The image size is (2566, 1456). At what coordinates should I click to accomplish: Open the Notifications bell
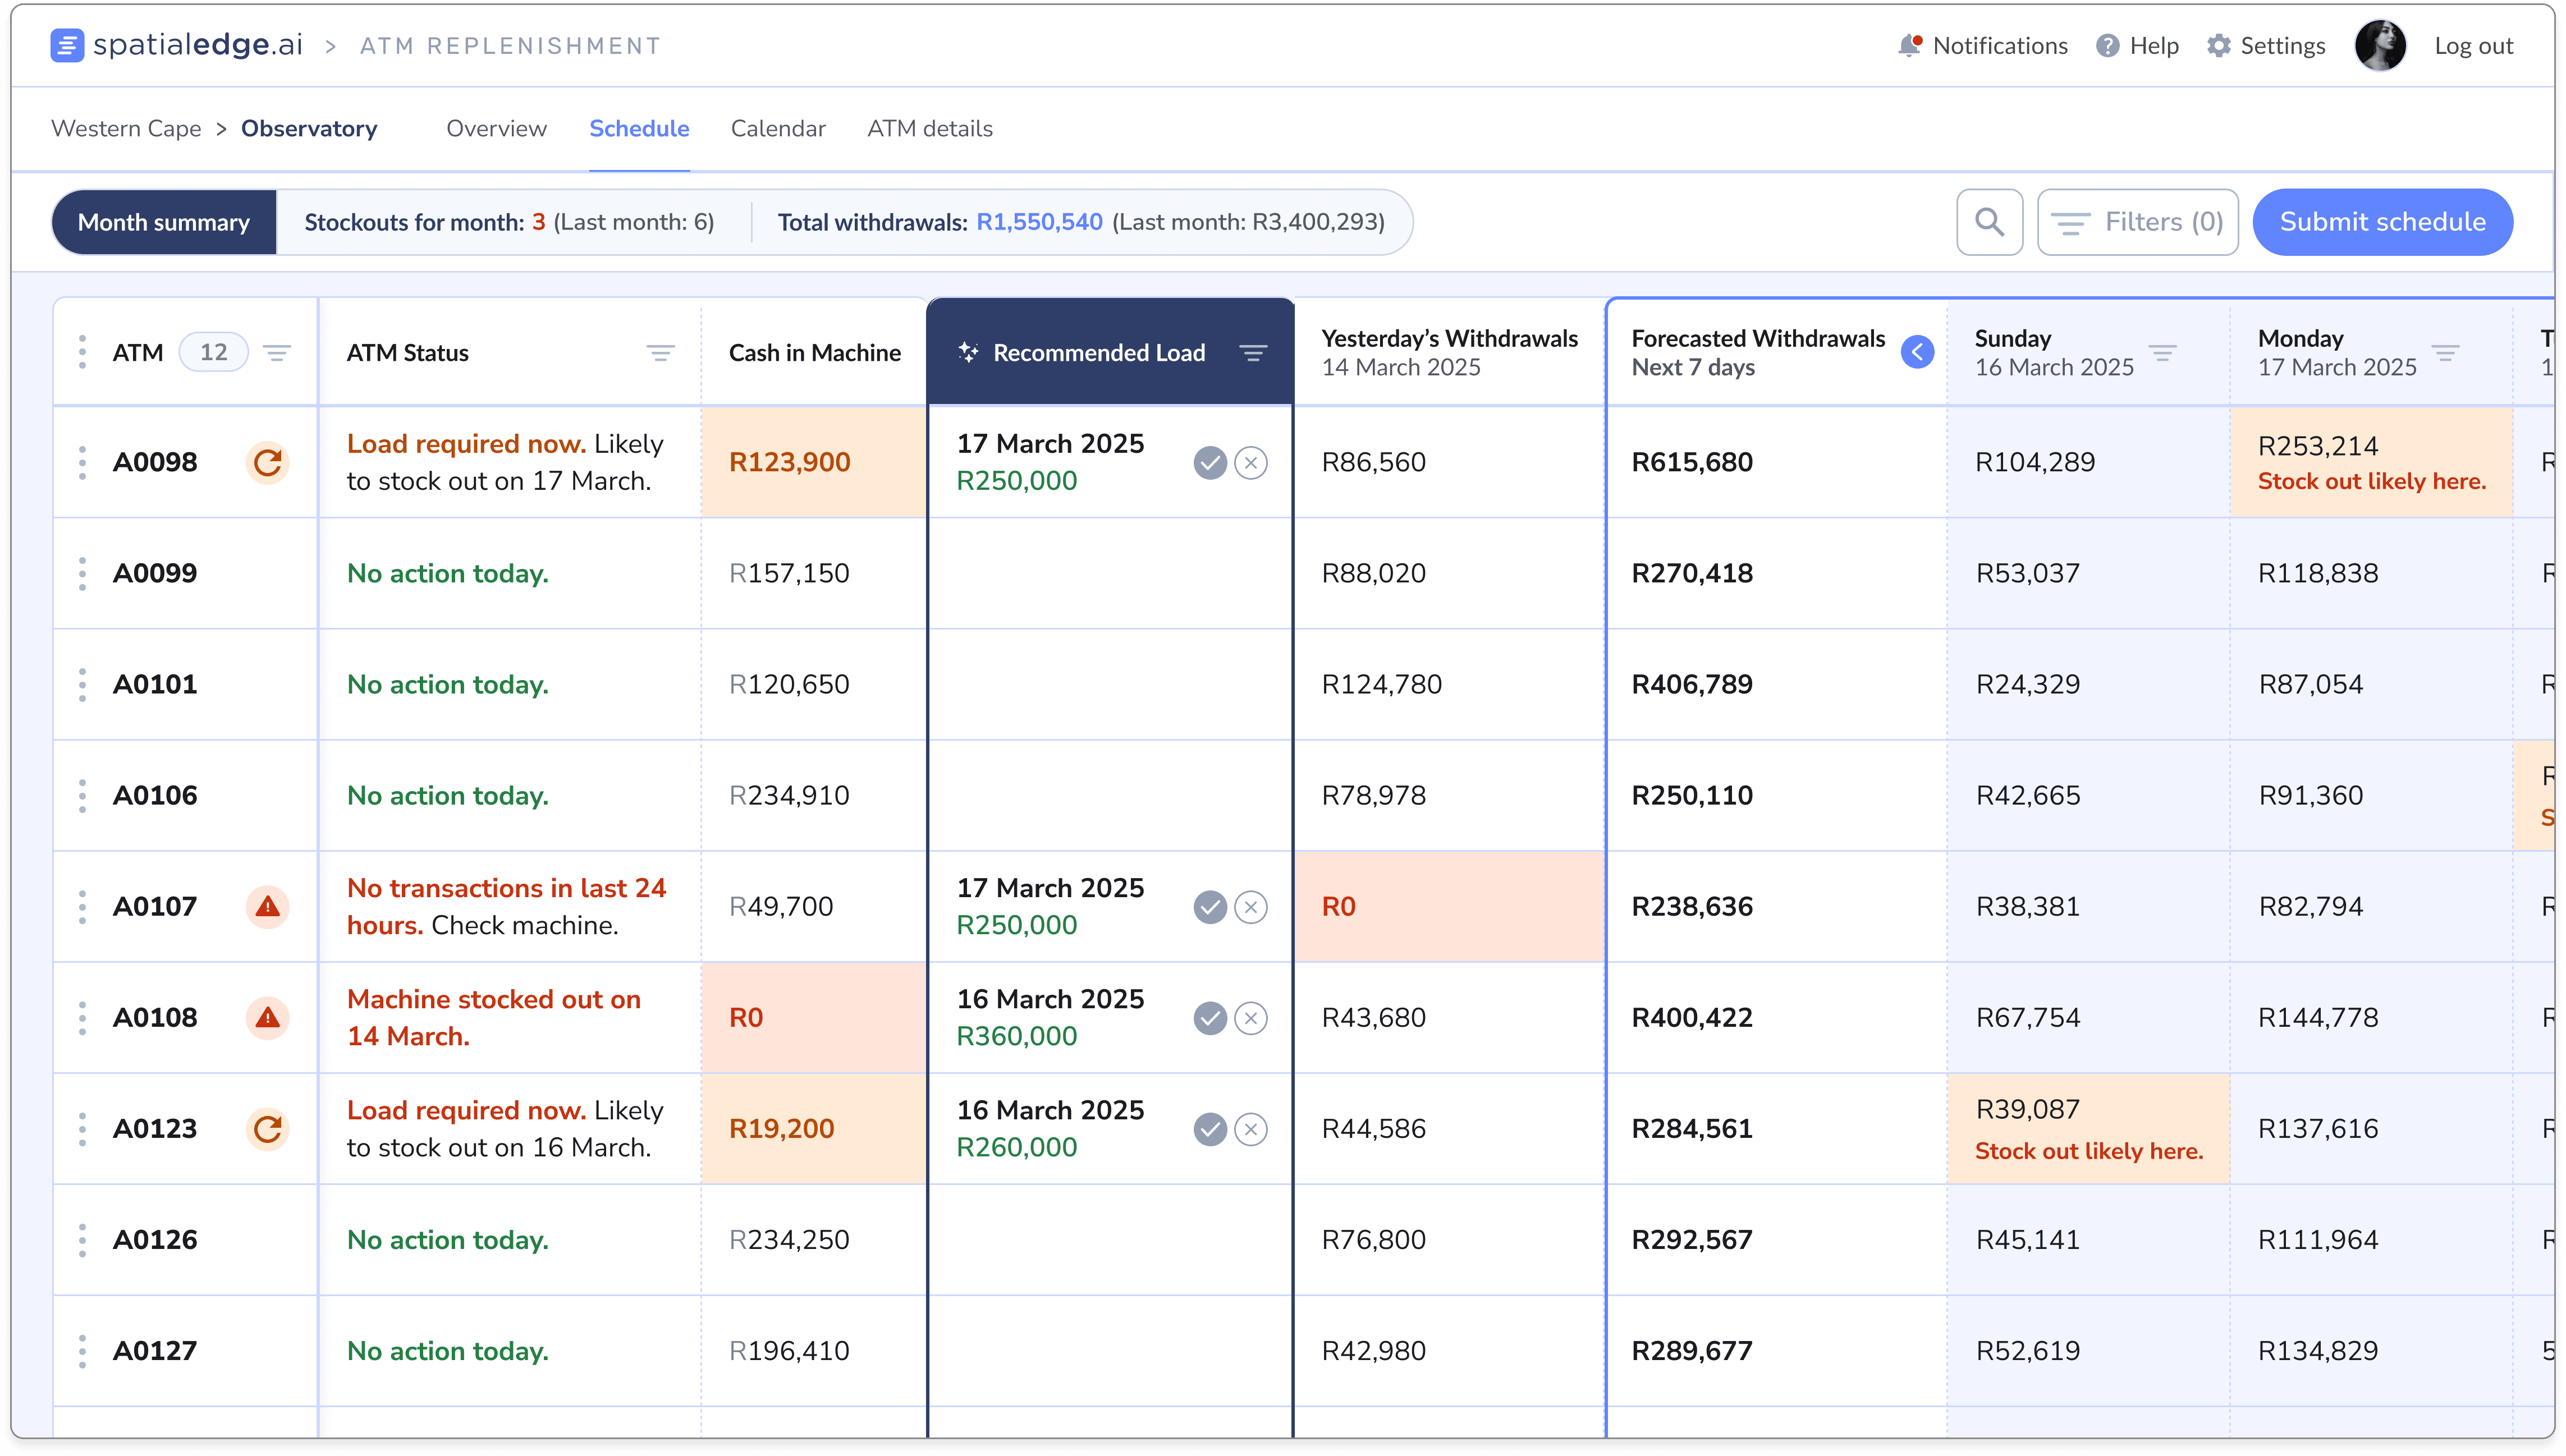[x=1909, y=46]
